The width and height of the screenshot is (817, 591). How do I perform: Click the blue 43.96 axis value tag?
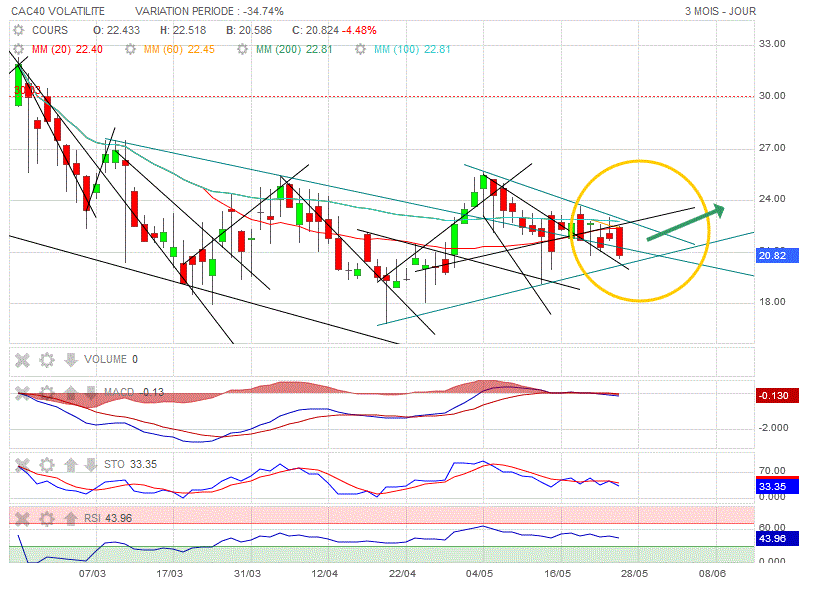tap(777, 539)
